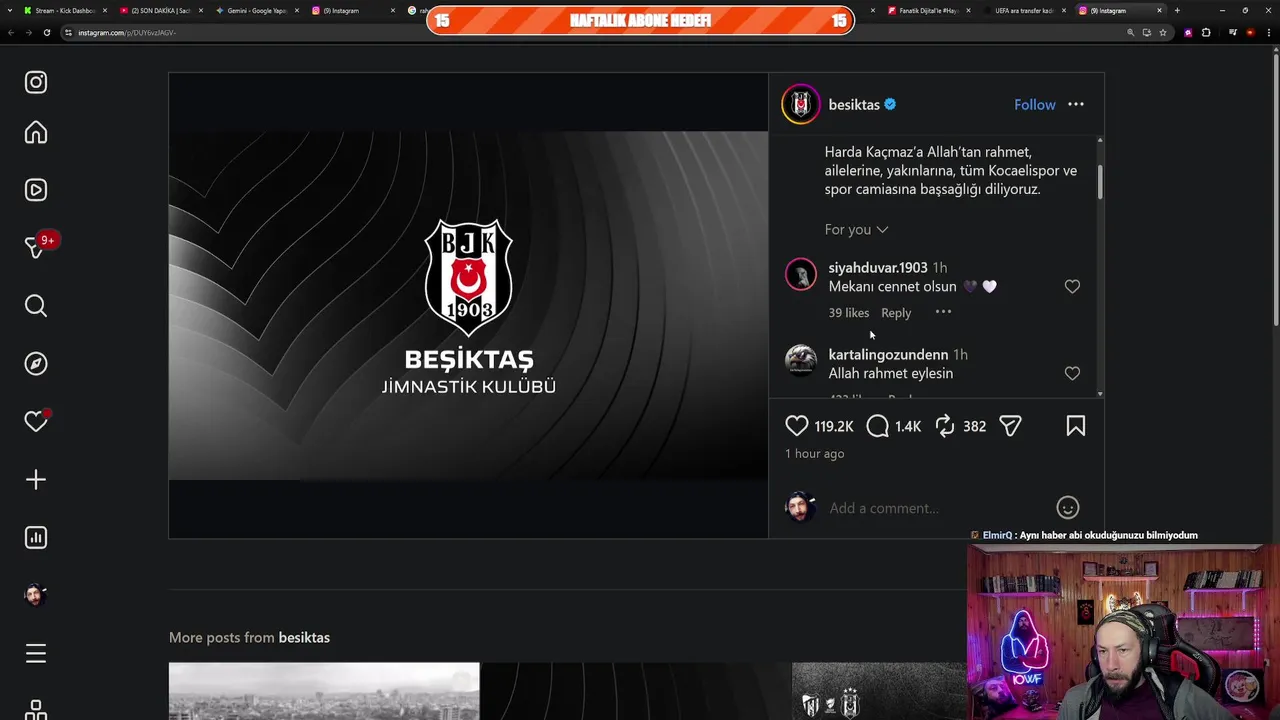Open post comments bubble icon
Viewport: 1280px width, 720px height.
click(x=877, y=426)
